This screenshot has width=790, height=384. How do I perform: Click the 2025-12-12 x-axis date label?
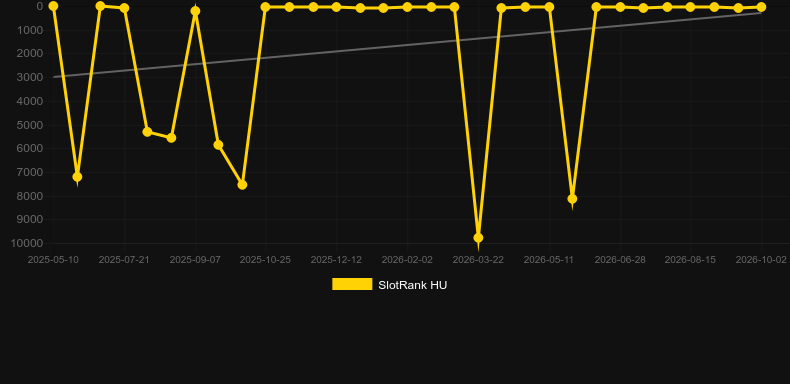click(336, 260)
